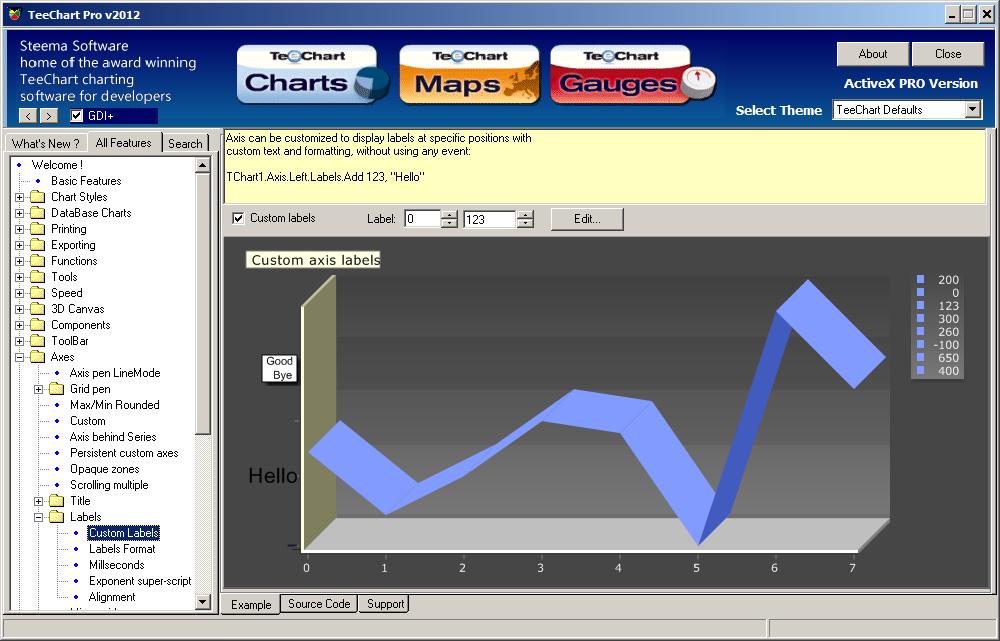Click the 3D Canvas folder icon
This screenshot has width=1000, height=641.
pos(38,308)
